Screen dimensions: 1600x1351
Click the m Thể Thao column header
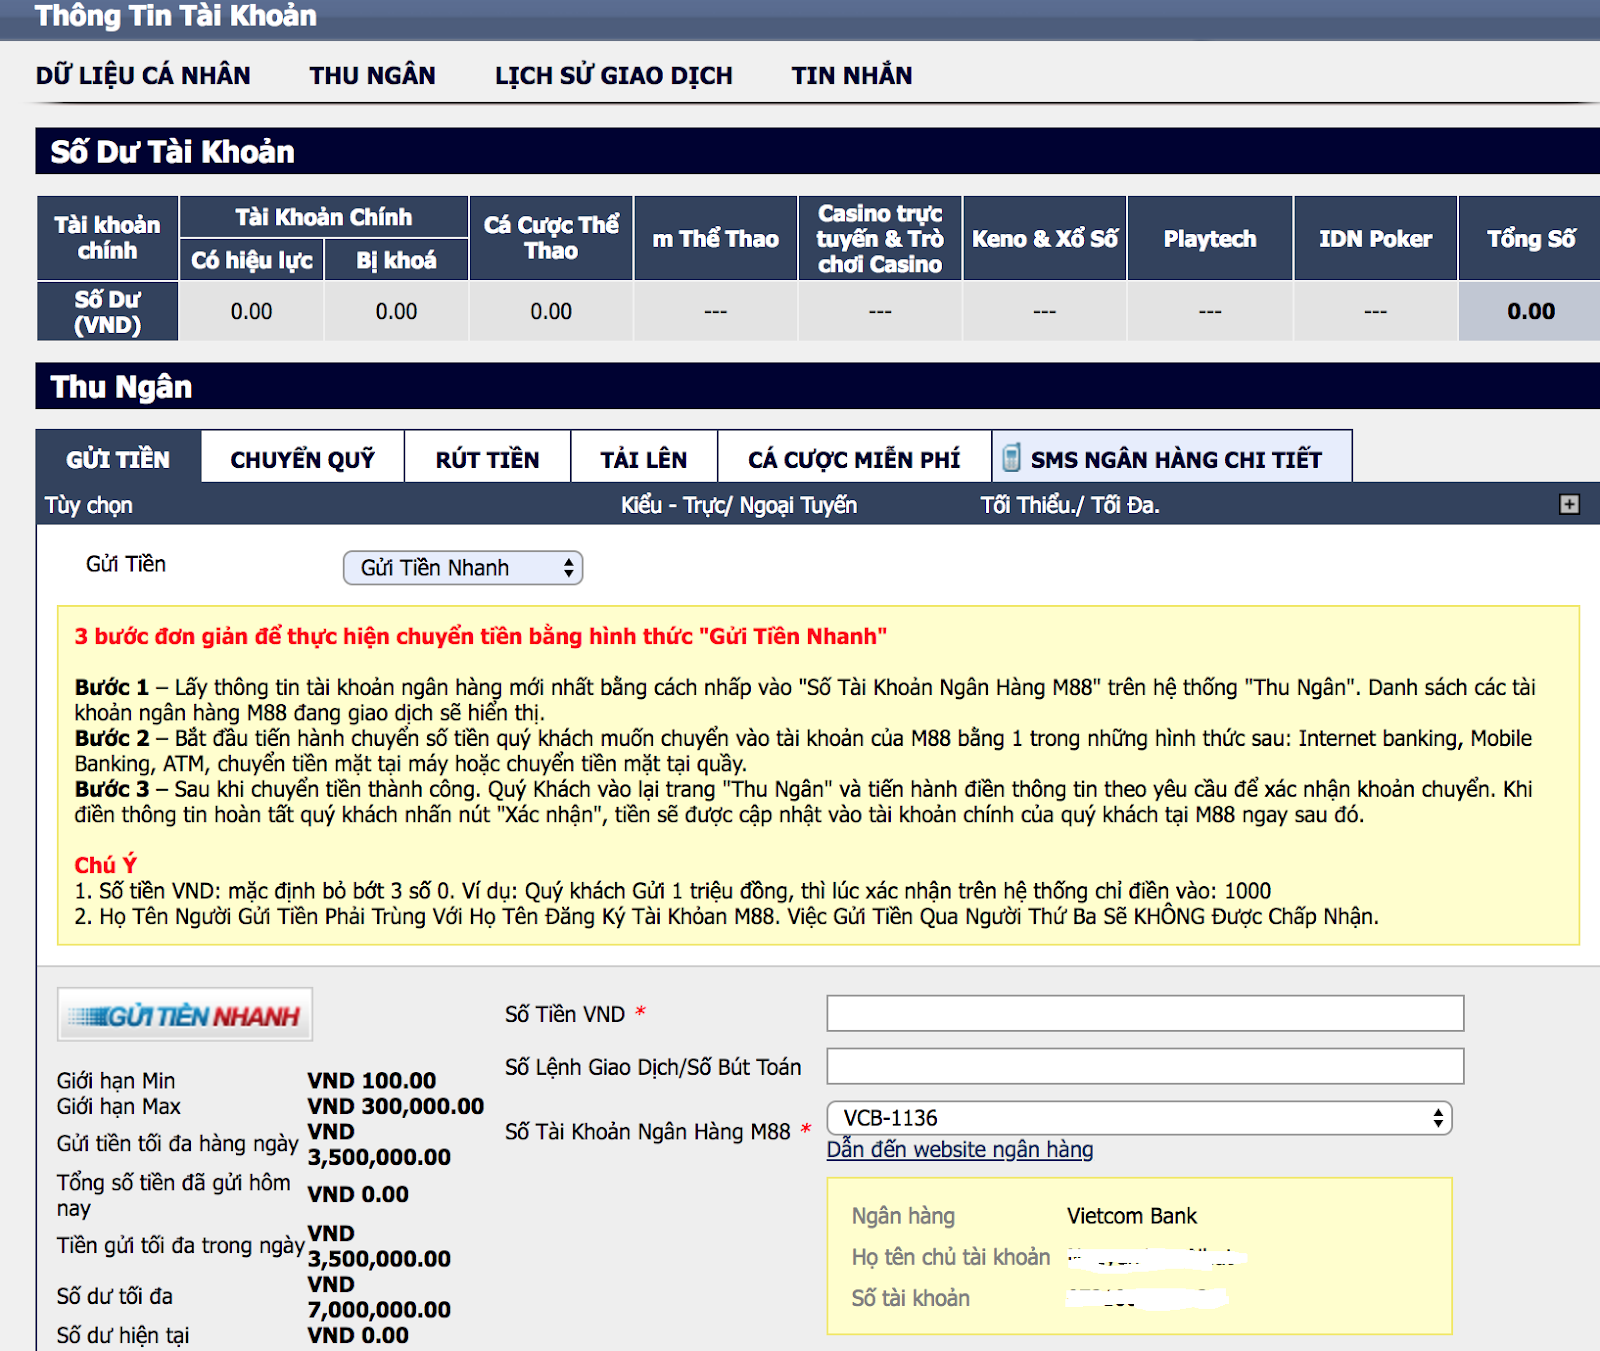(x=715, y=238)
